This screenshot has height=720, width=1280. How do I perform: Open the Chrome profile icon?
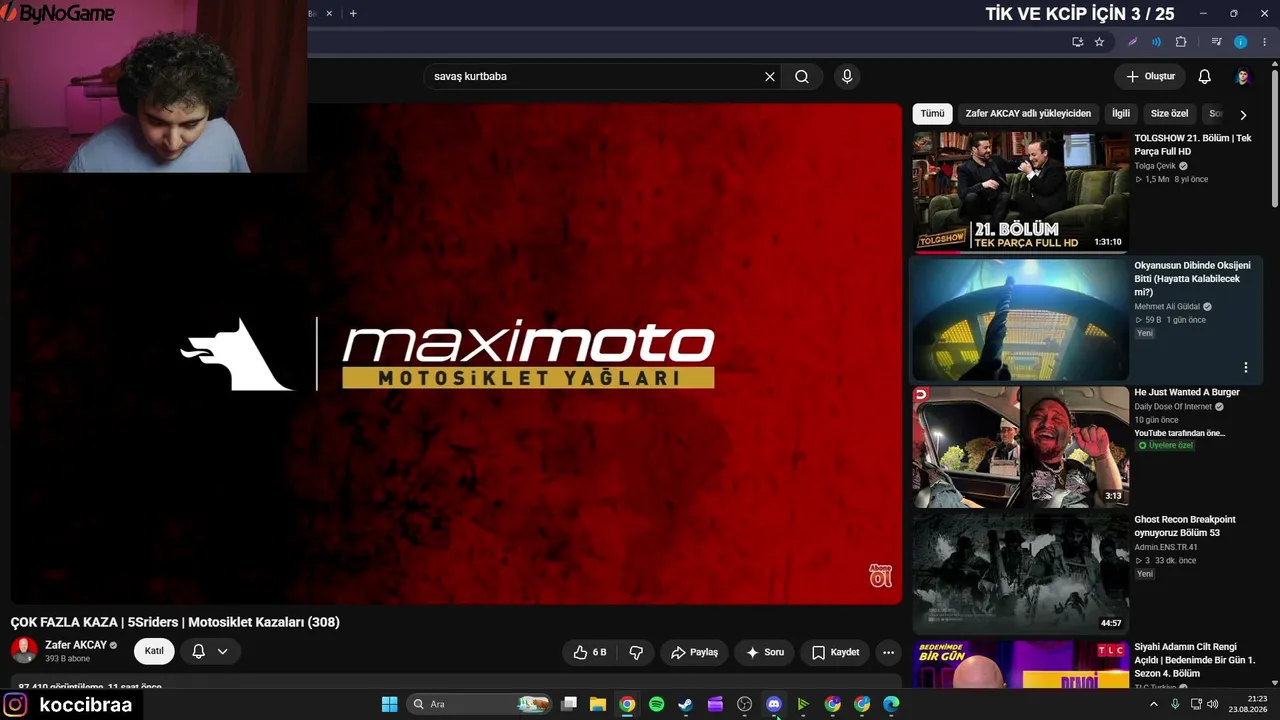pyautogui.click(x=1241, y=42)
